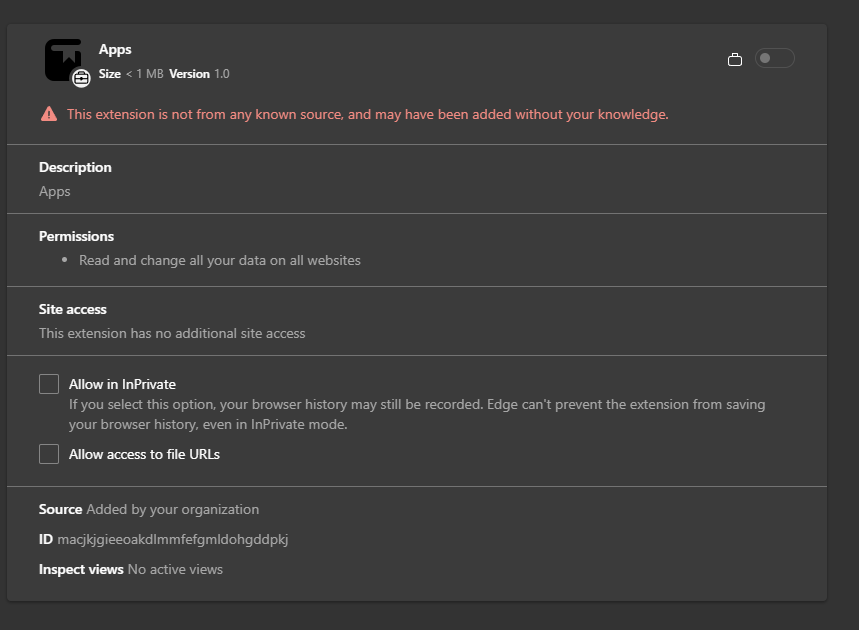Click the briefcase badge on the extension logo
859x630 pixels.
click(81, 78)
